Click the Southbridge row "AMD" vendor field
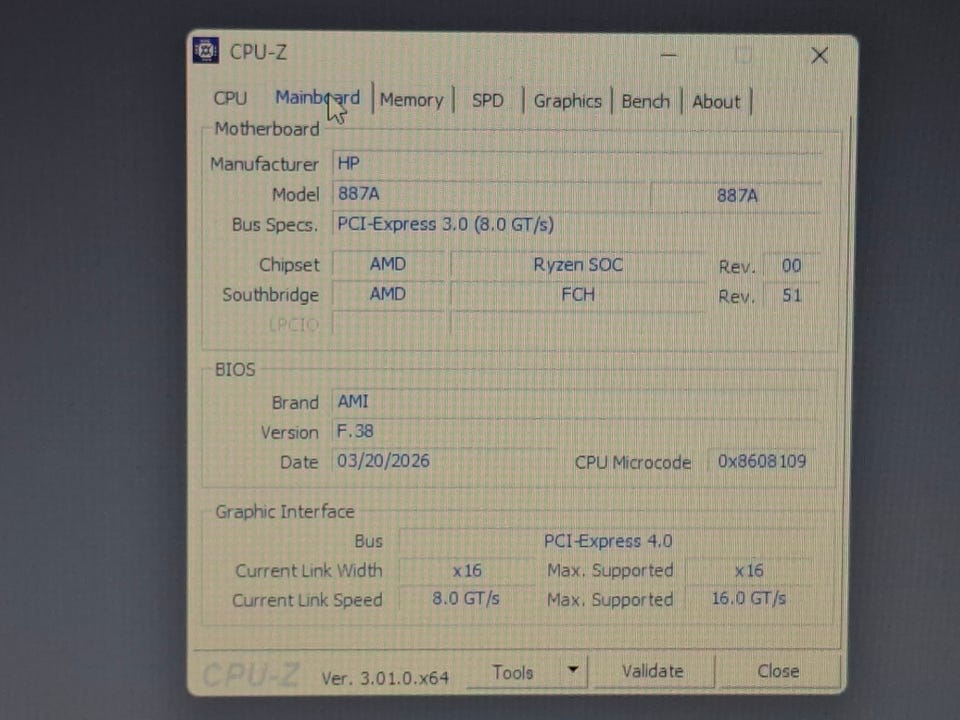The width and height of the screenshot is (960, 720). 388,294
